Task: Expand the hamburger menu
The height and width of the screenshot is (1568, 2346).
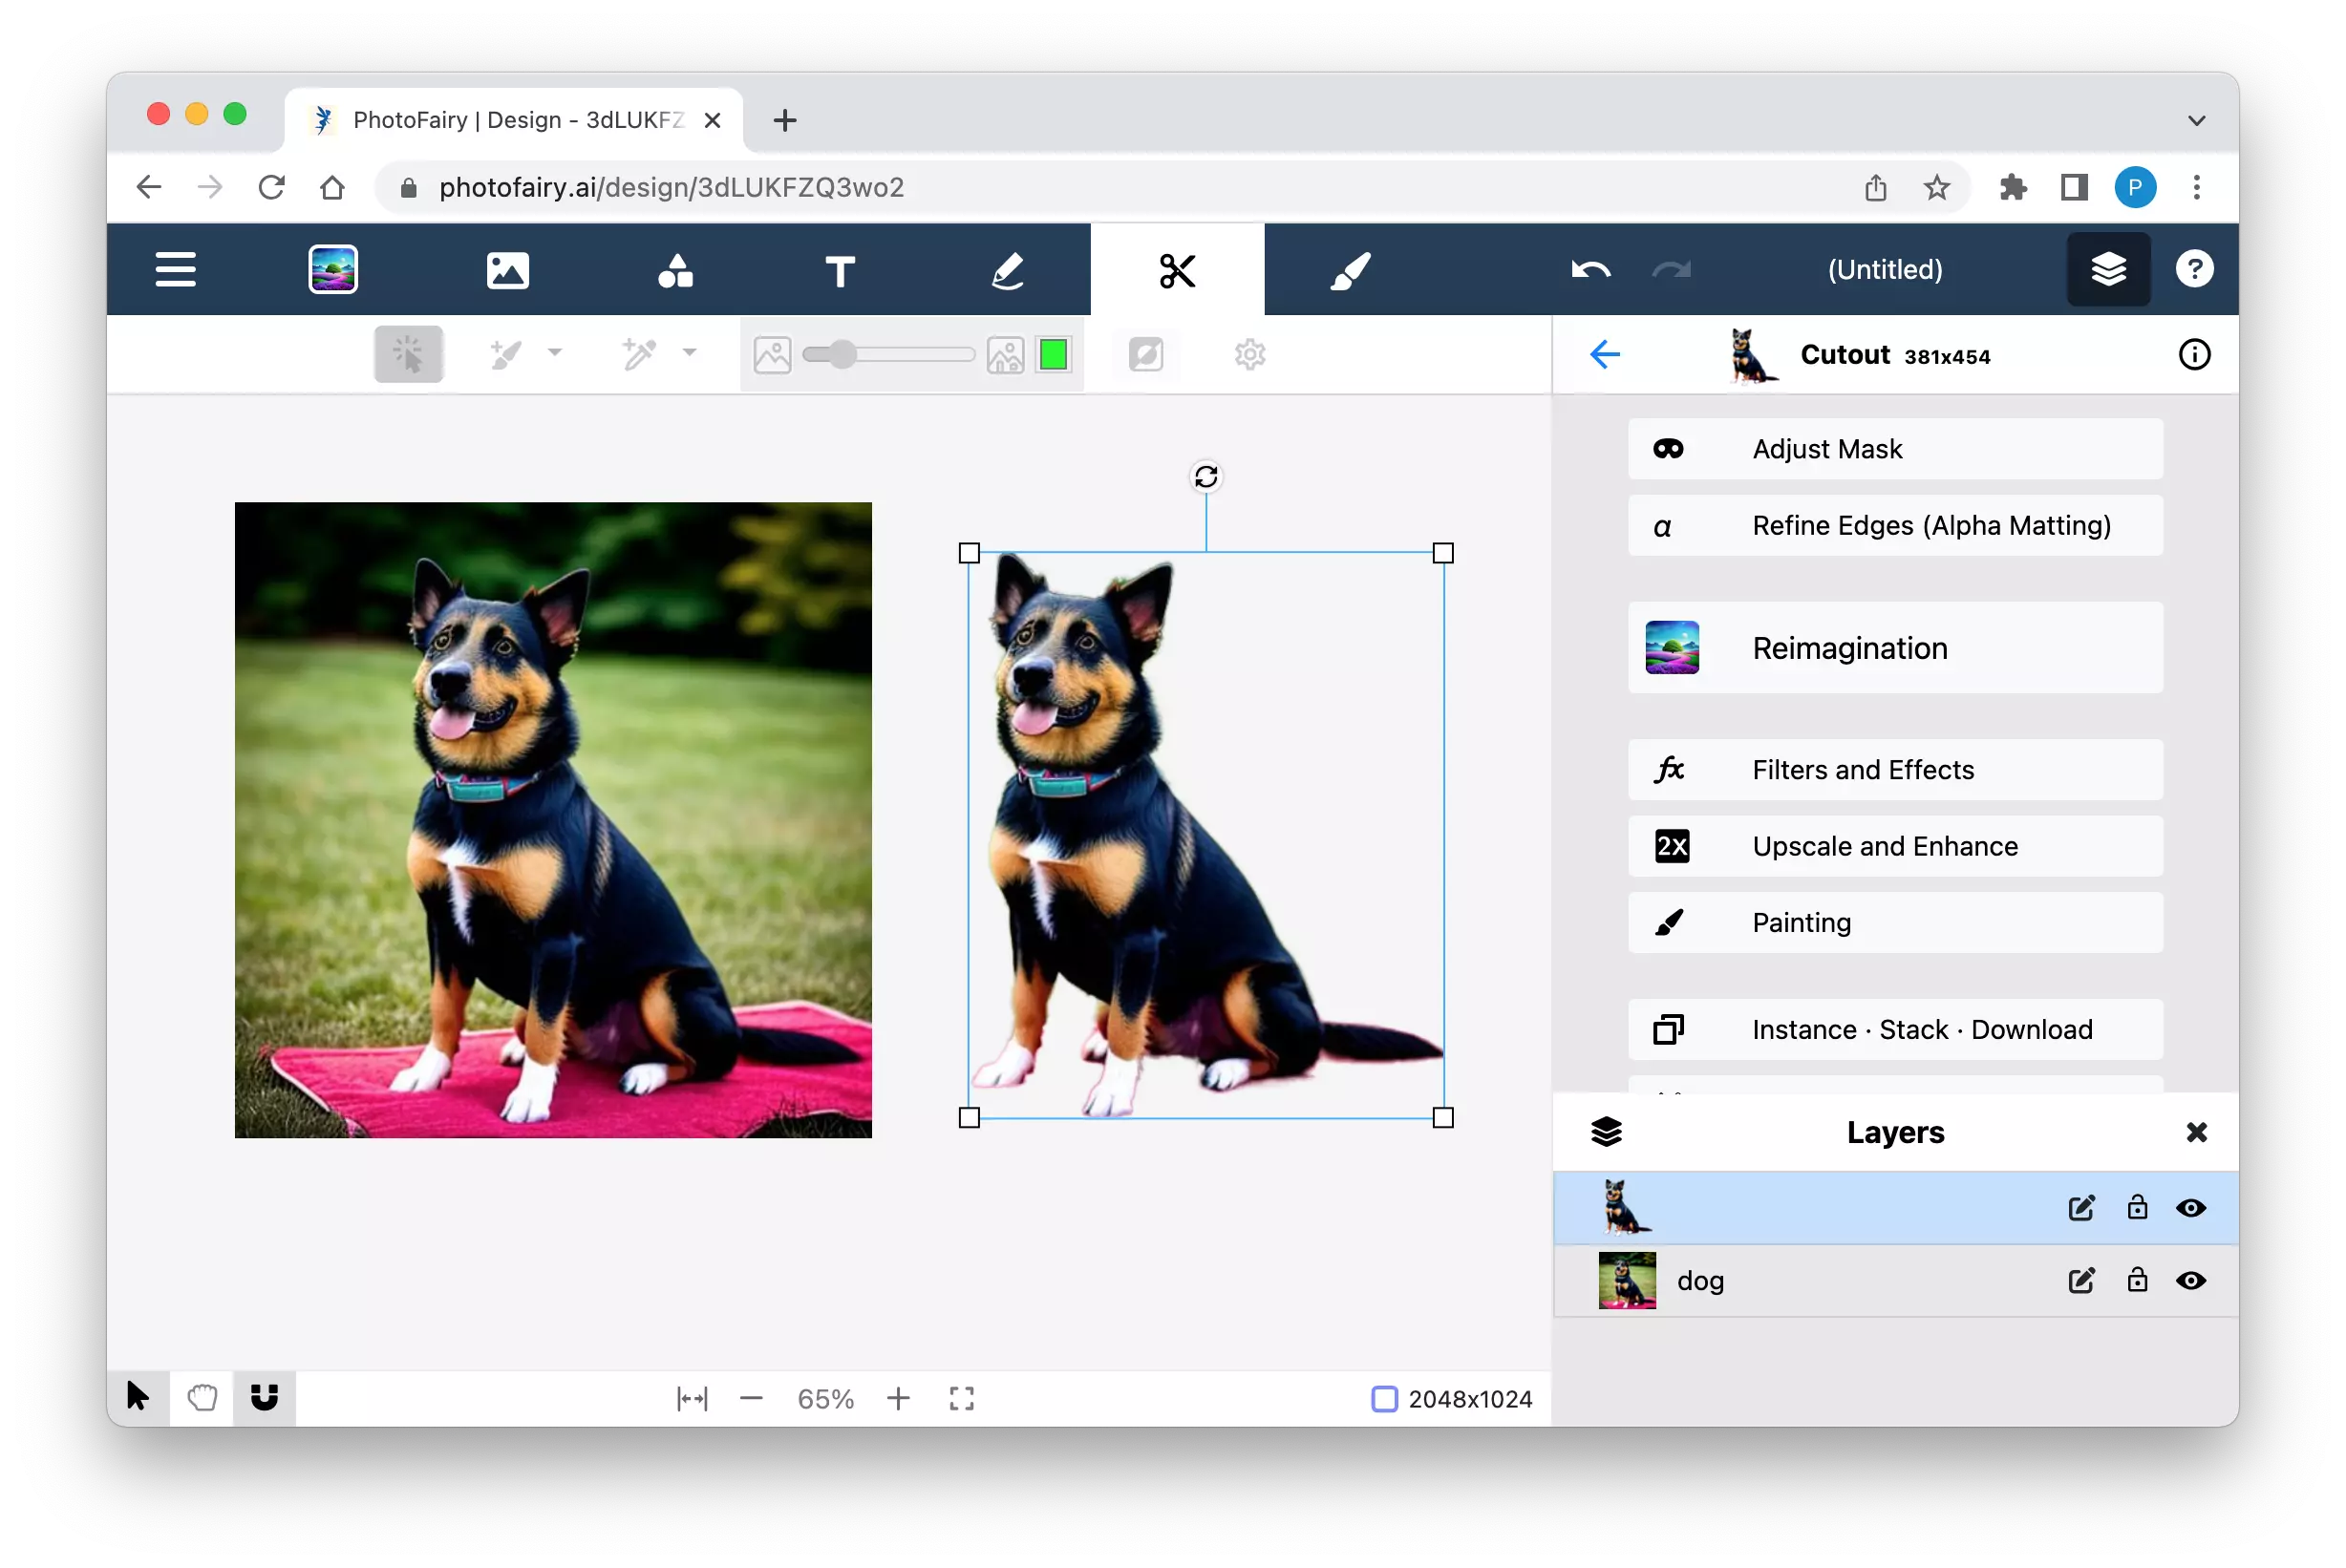Action: click(173, 269)
